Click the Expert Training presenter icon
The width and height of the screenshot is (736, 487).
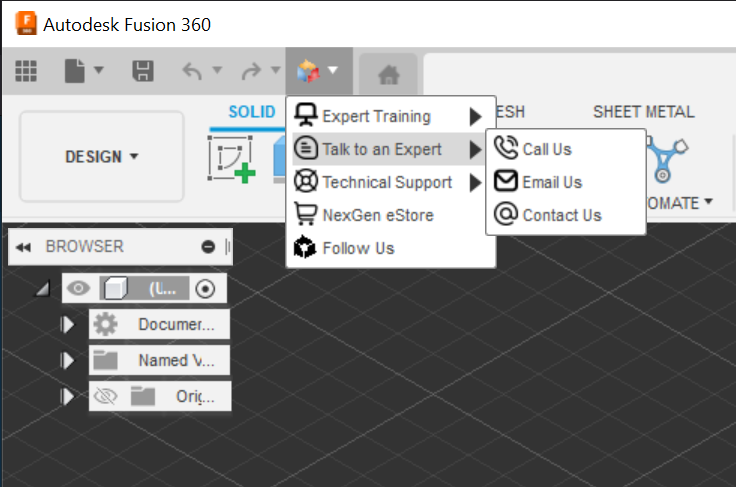click(306, 115)
